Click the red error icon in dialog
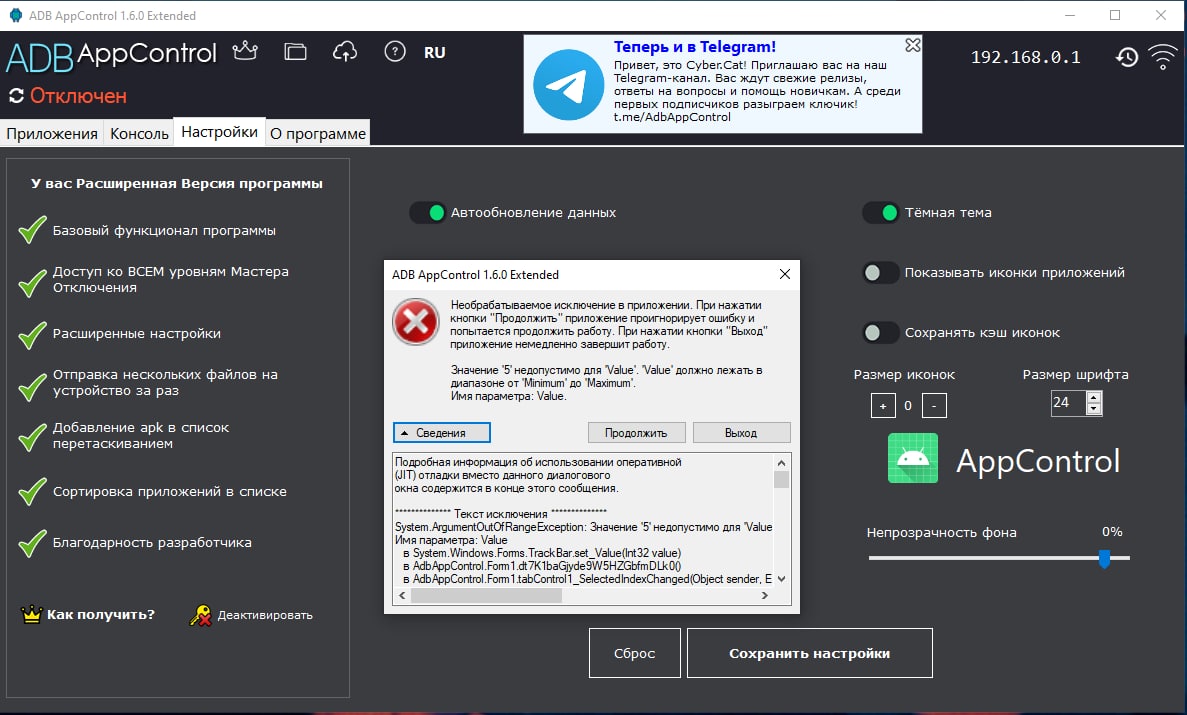This screenshot has height=715, width=1187. (416, 322)
